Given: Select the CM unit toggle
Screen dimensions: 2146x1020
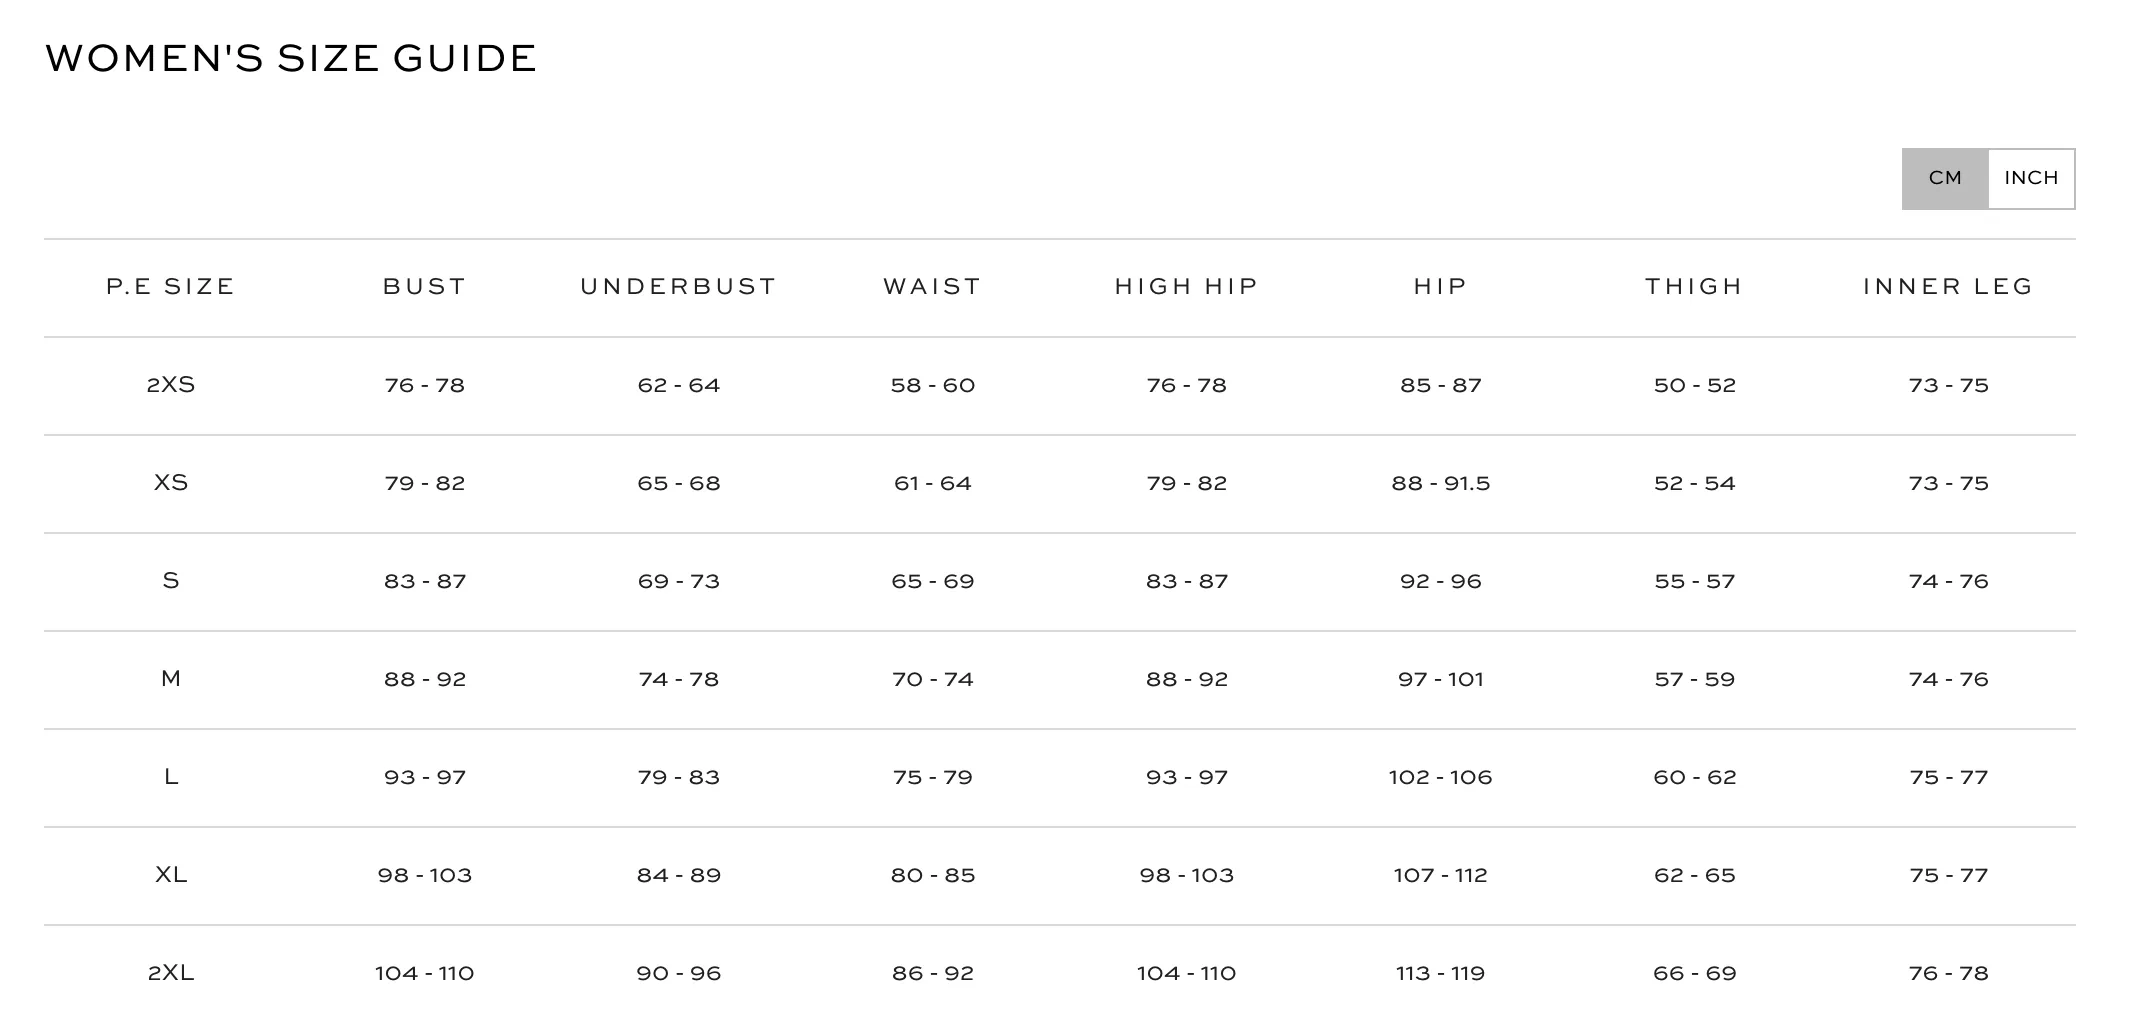Looking at the screenshot, I should coord(1945,178).
